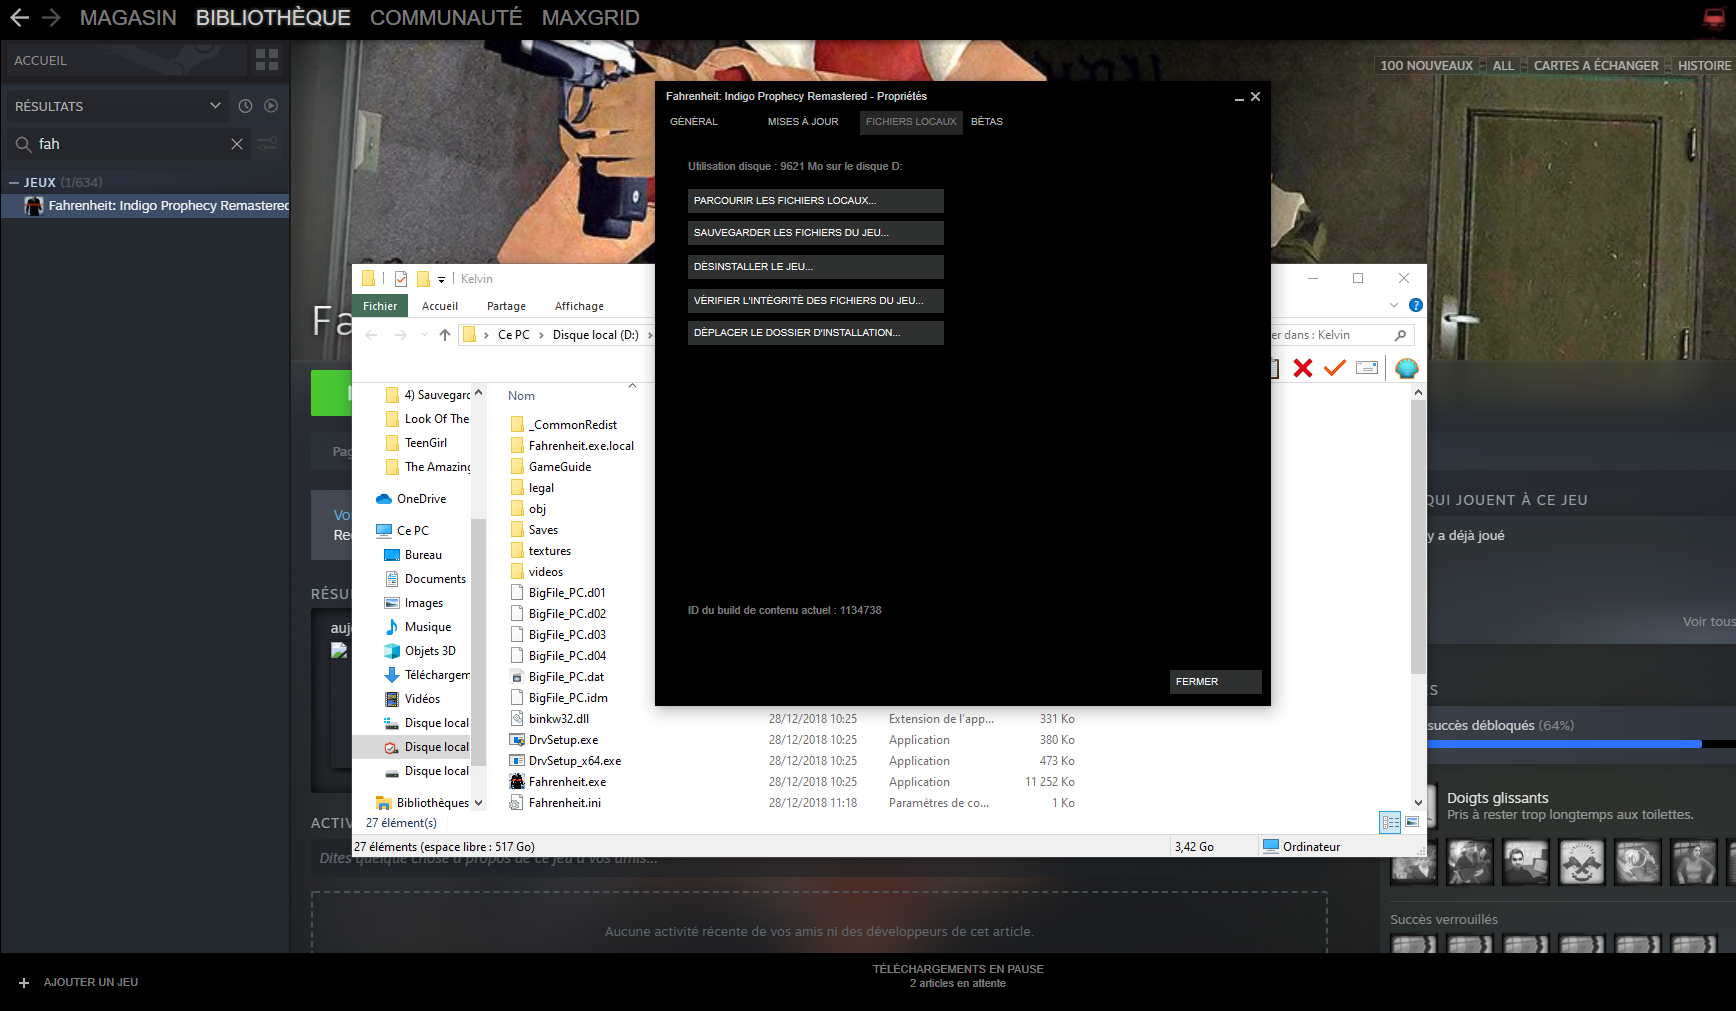Open the RÉSULTATS dropdown in Steam sidebar
1736x1011 pixels.
pos(116,106)
